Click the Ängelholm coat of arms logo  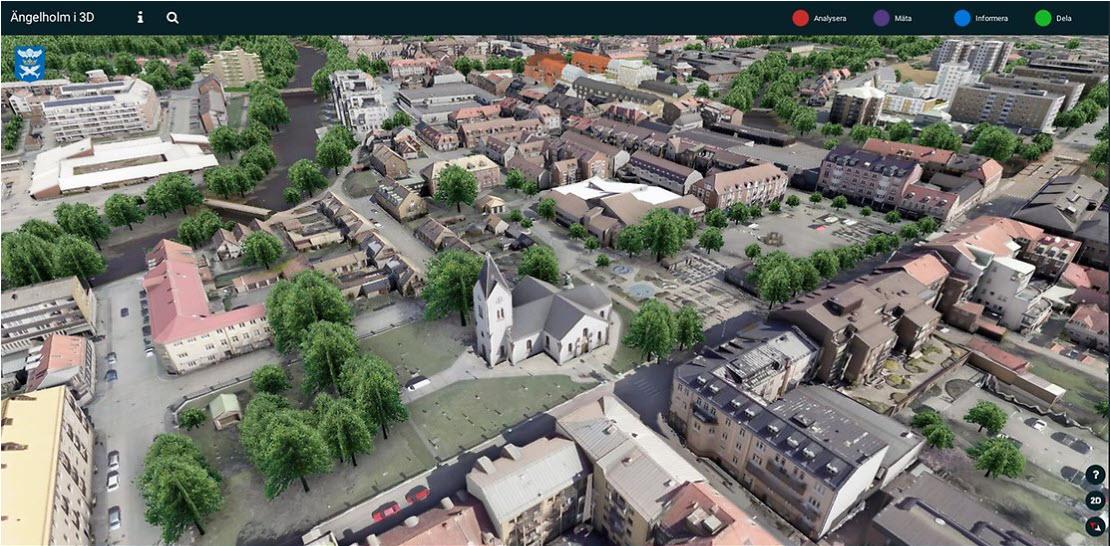click(x=30, y=63)
